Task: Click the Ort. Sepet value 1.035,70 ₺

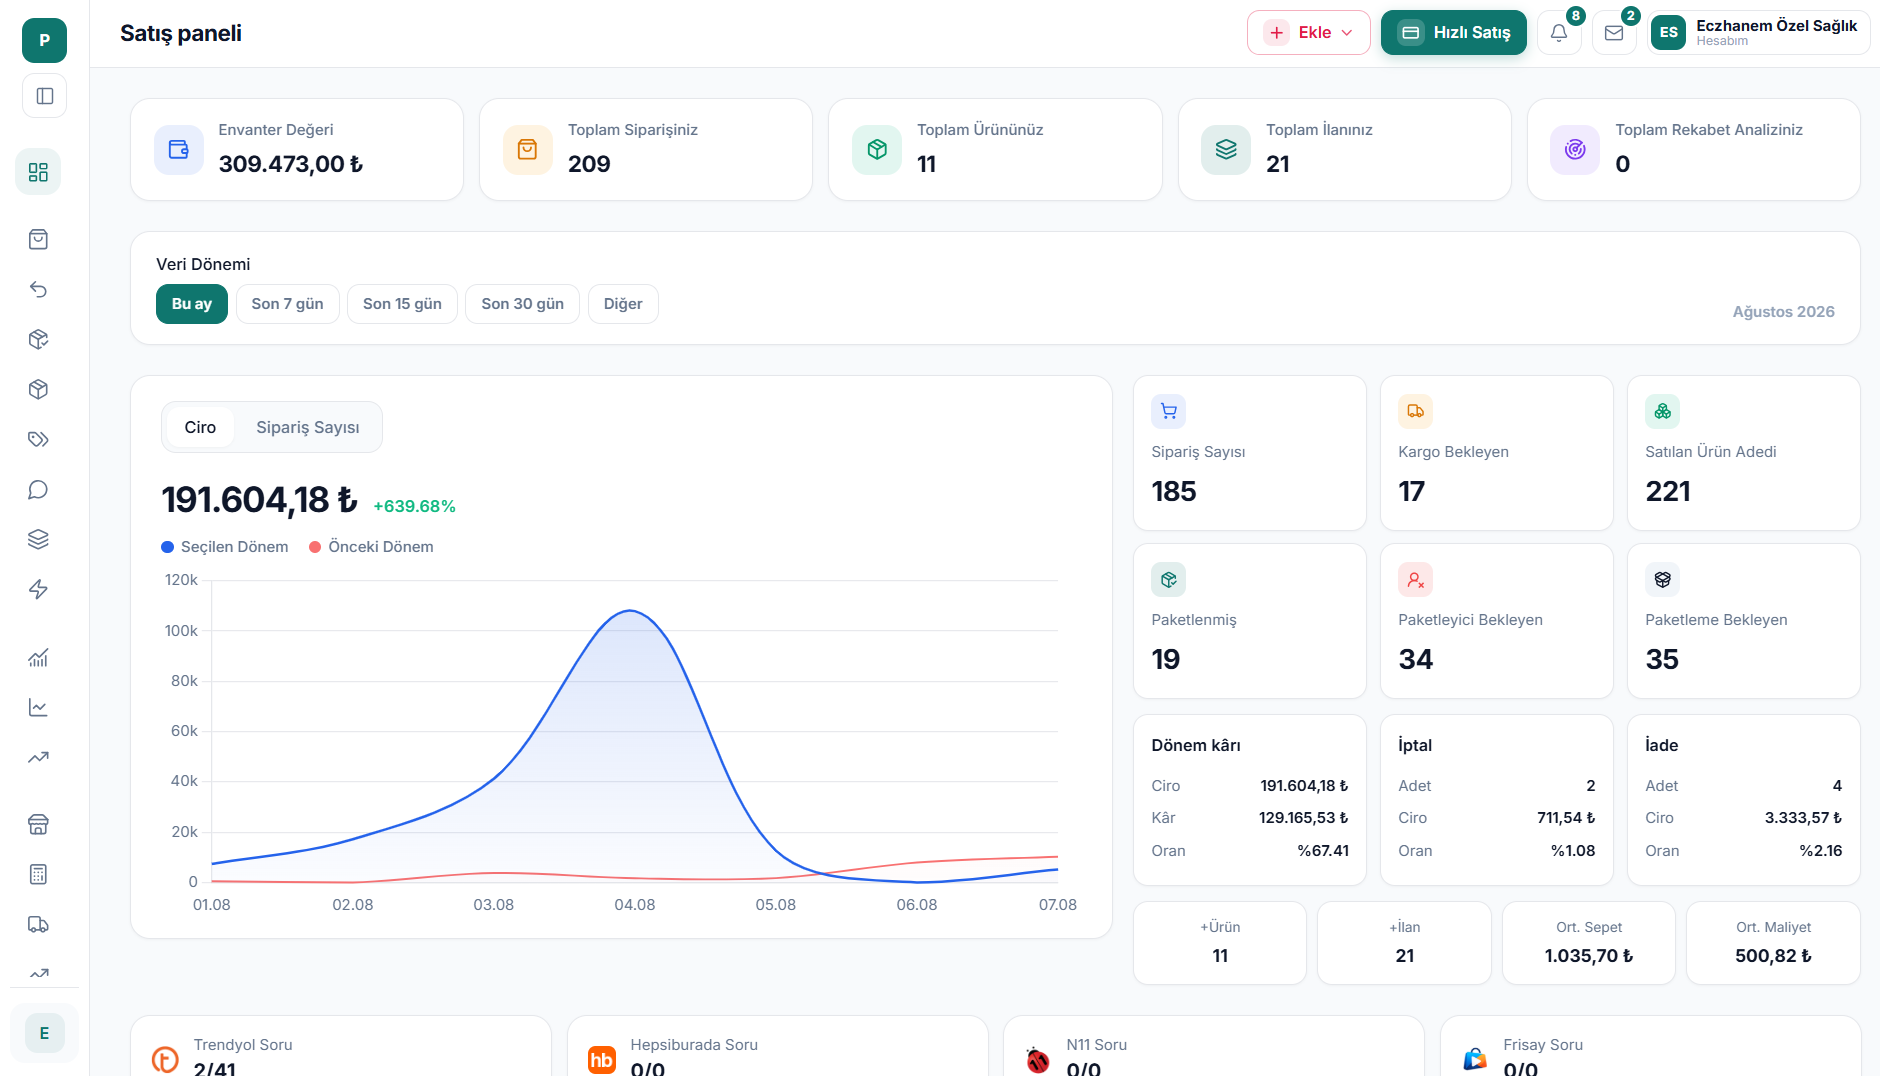Action: coord(1589,956)
